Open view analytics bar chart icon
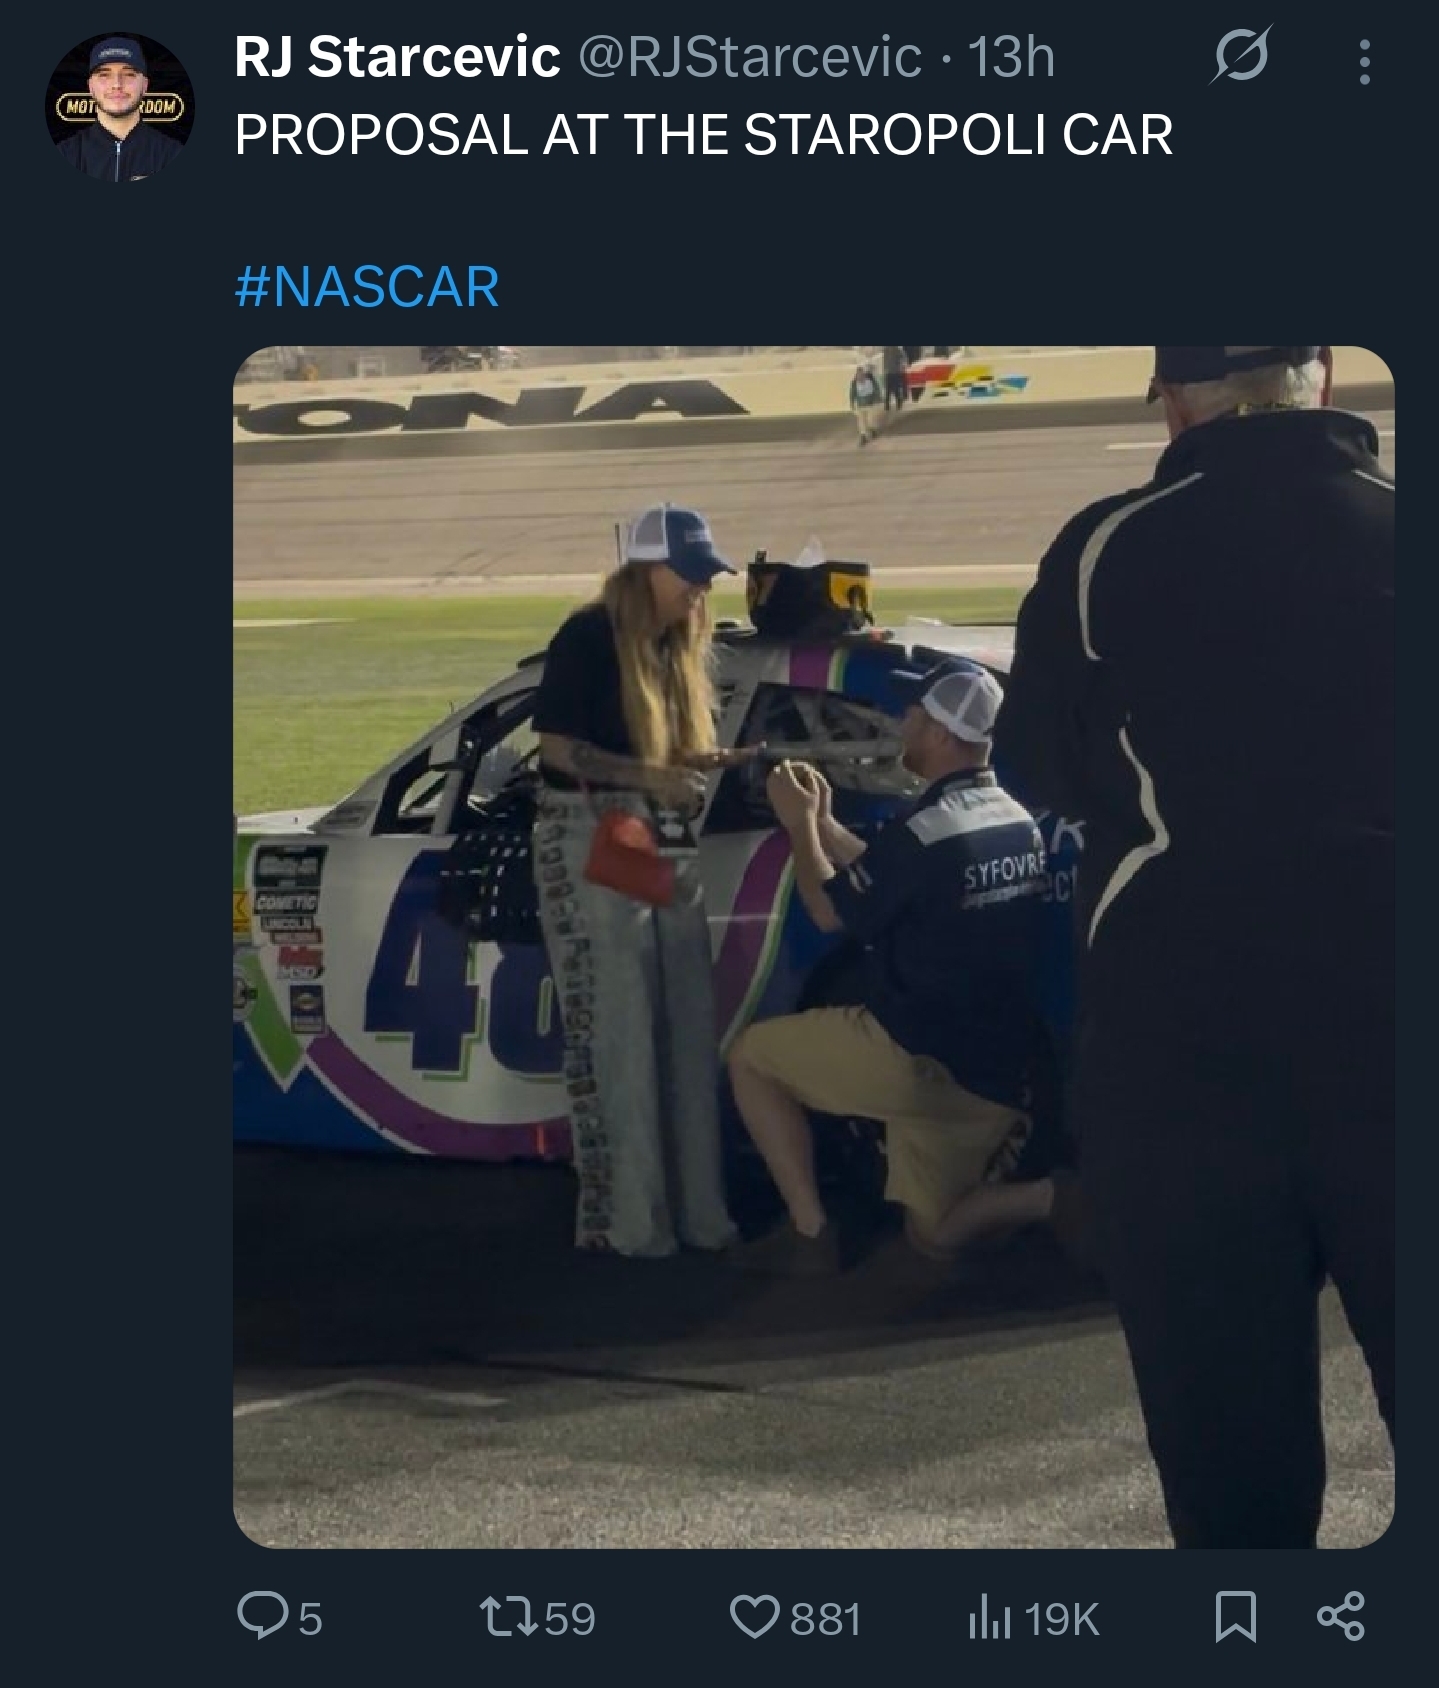Viewport: 1439px width, 1688px height. (x=990, y=1617)
